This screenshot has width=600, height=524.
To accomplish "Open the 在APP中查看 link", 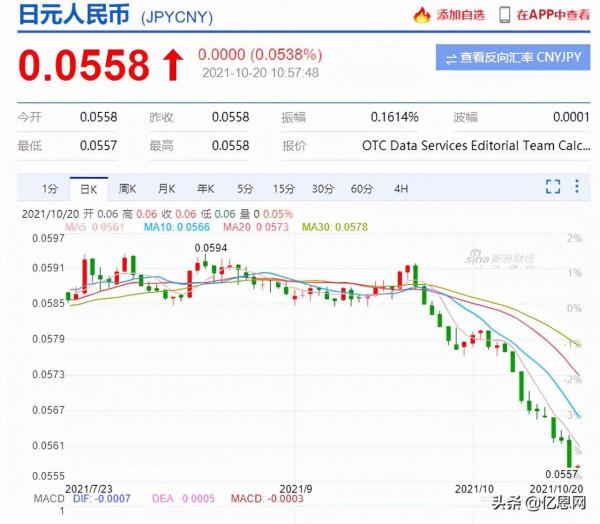I will [x=553, y=15].
